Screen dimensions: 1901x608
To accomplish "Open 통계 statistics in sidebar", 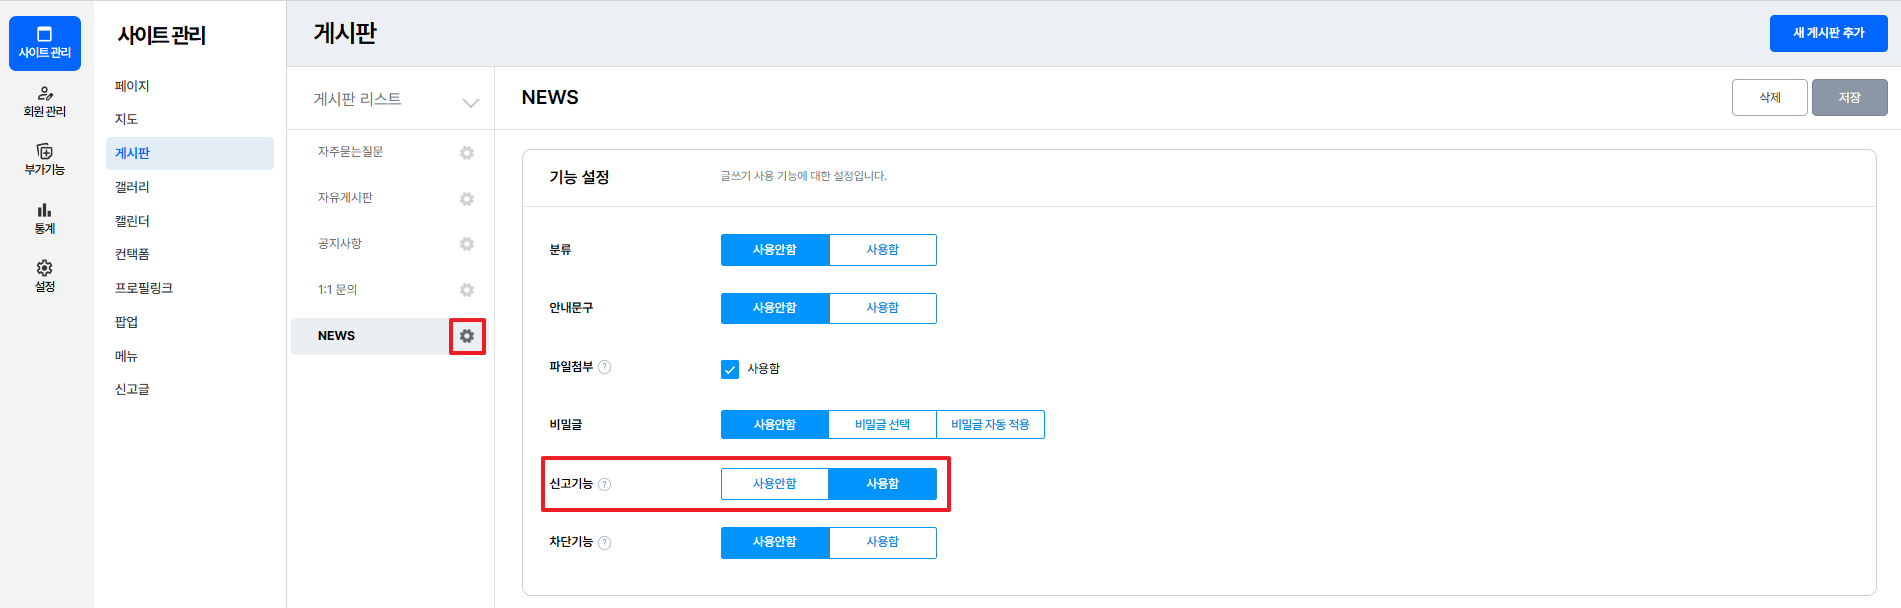I will 45,219.
